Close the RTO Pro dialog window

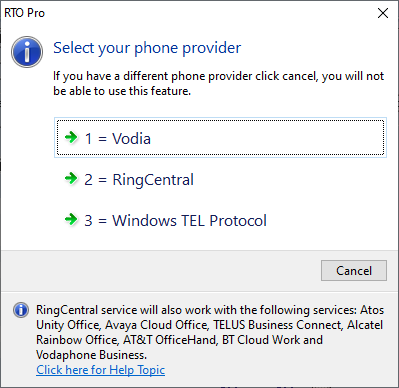[383, 13]
